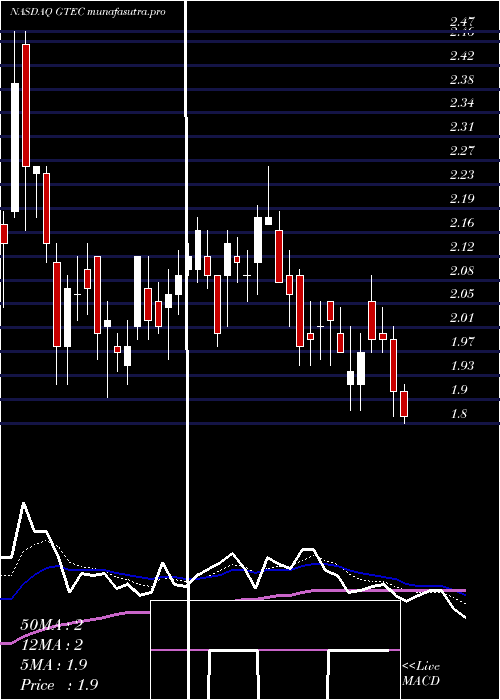500x700 pixels.
Task: Select the last red candlestick near 1.9
Action: tap(404, 404)
